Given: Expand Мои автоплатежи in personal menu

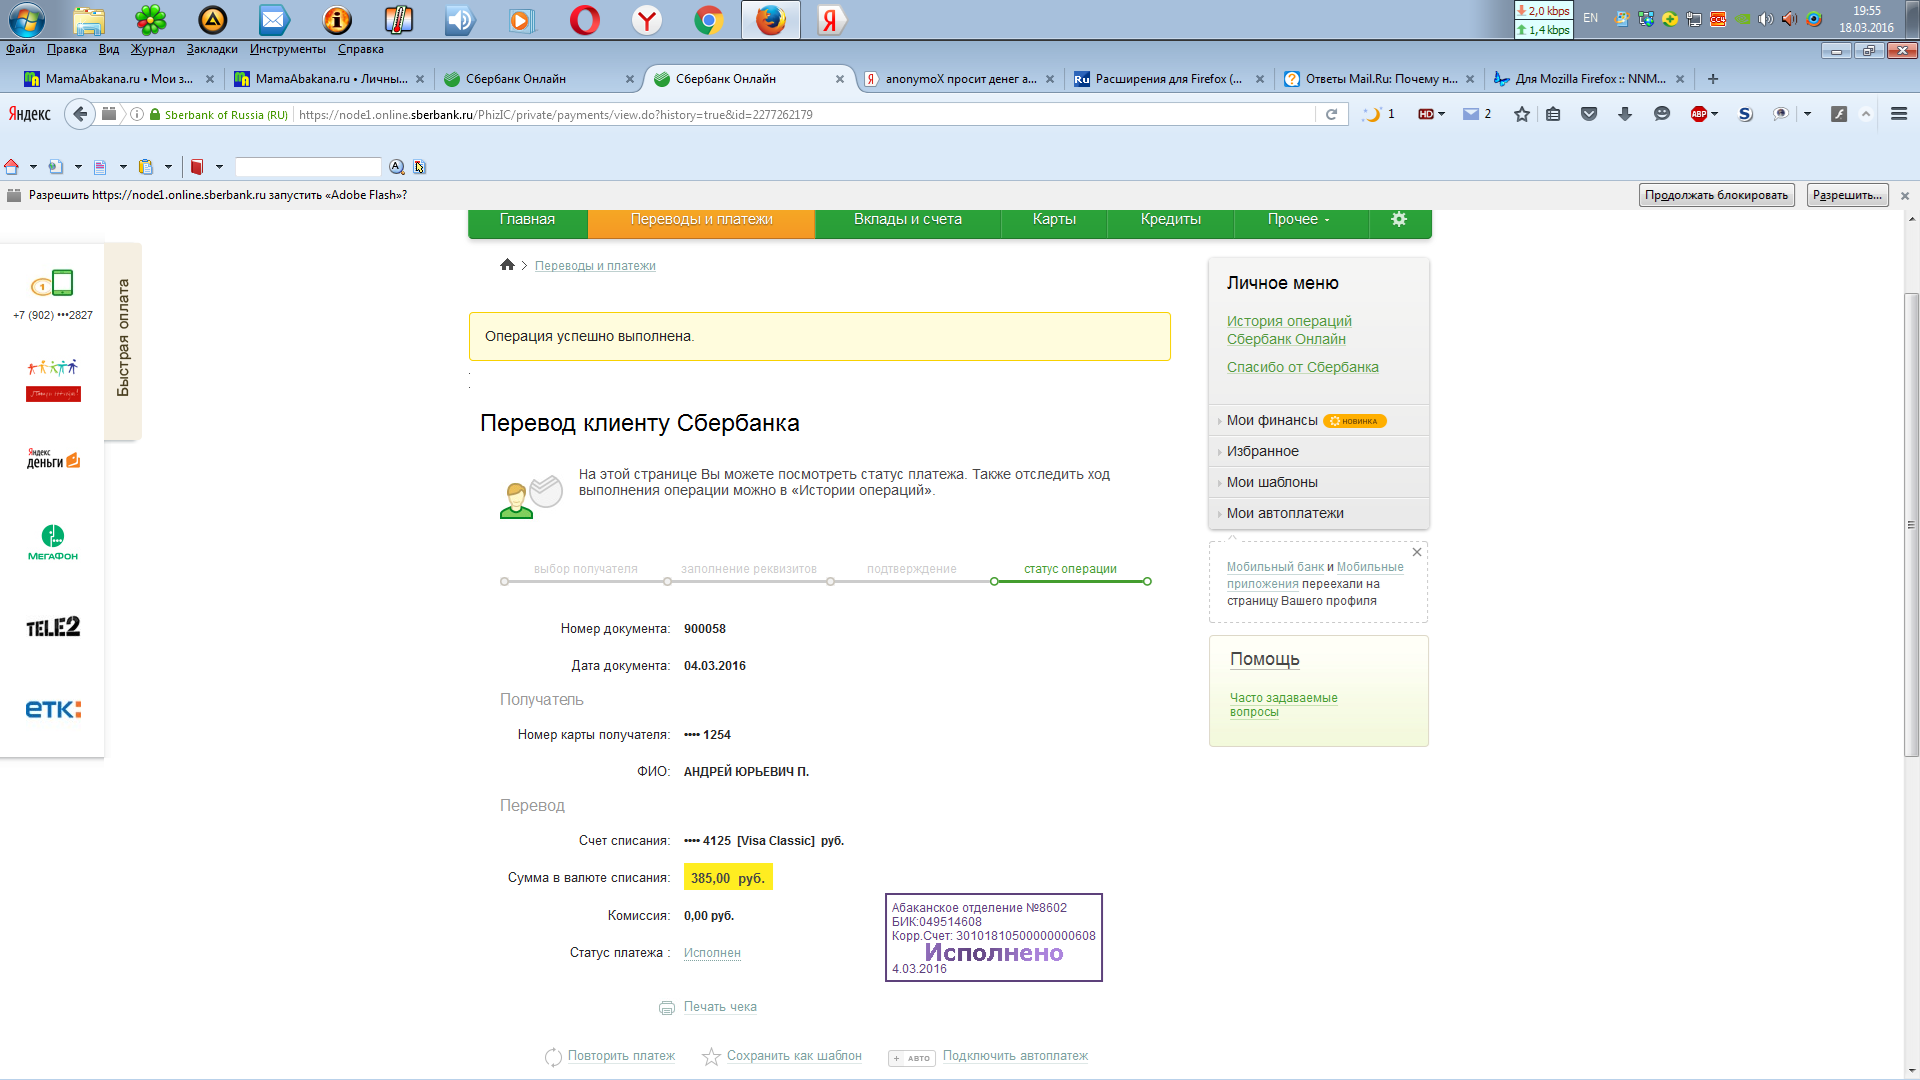Looking at the screenshot, I should click(x=1285, y=513).
